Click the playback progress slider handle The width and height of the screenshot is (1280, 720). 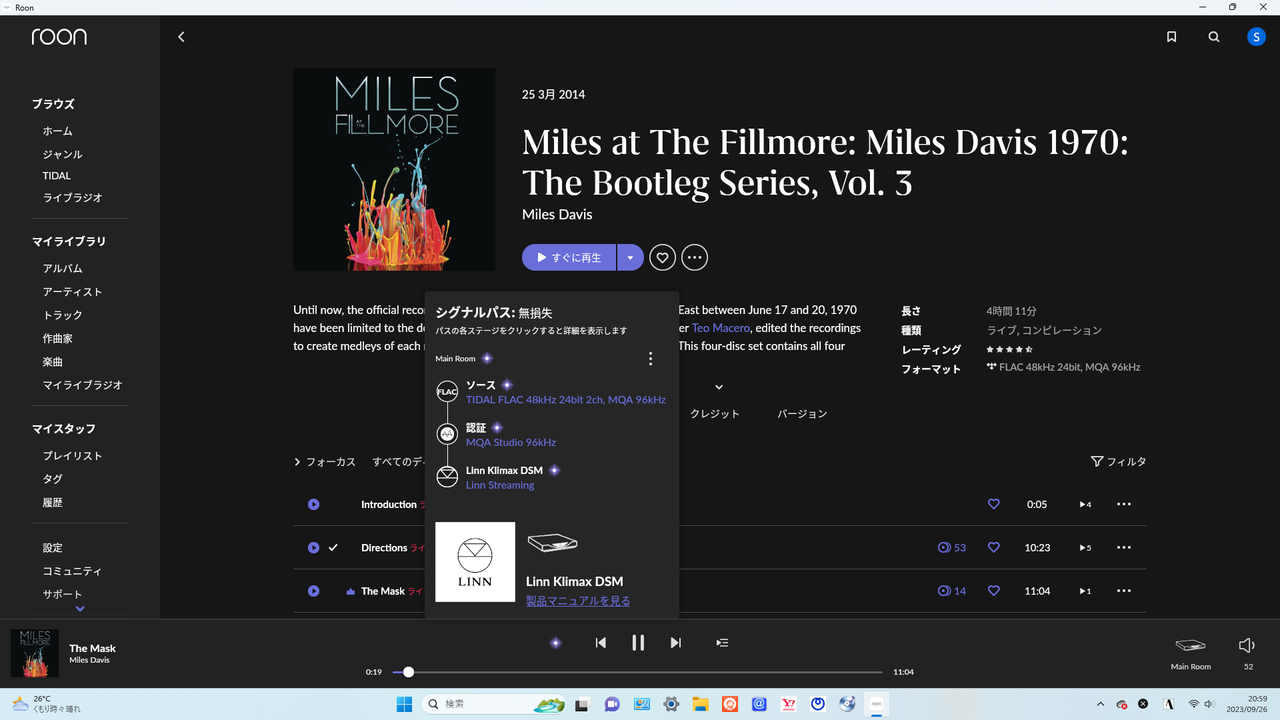tap(408, 672)
